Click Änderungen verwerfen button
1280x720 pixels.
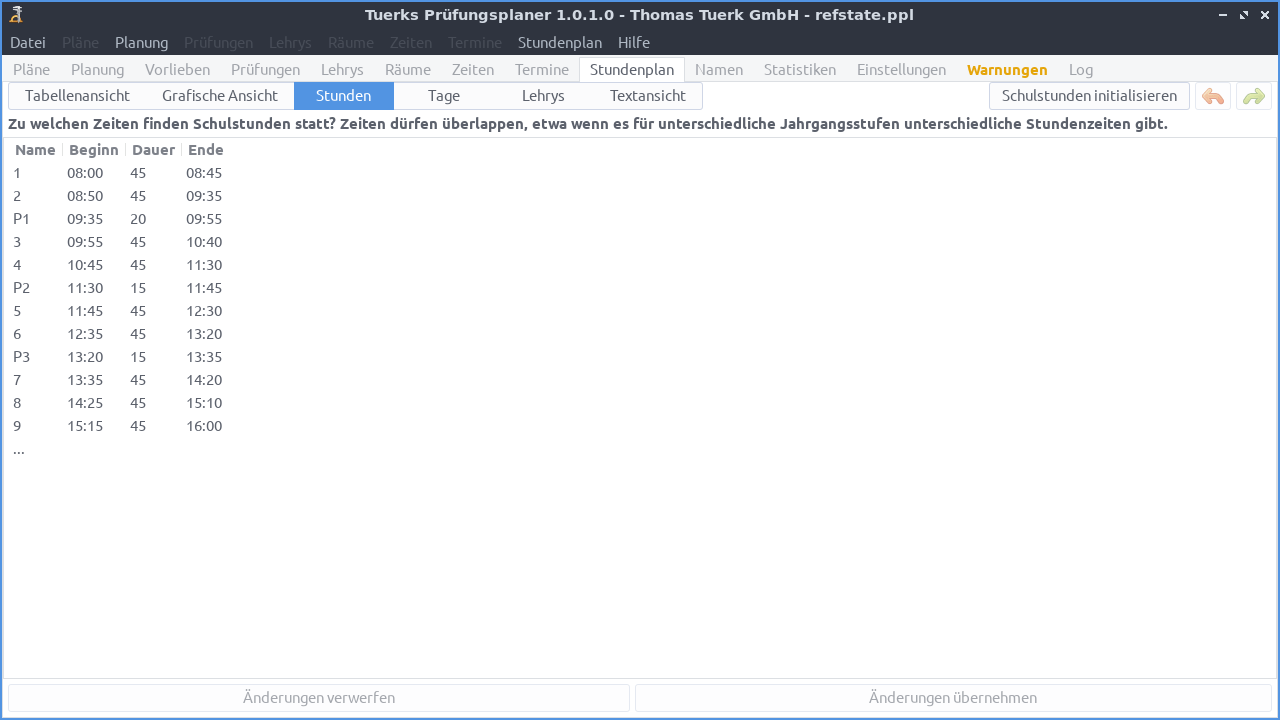(319, 698)
